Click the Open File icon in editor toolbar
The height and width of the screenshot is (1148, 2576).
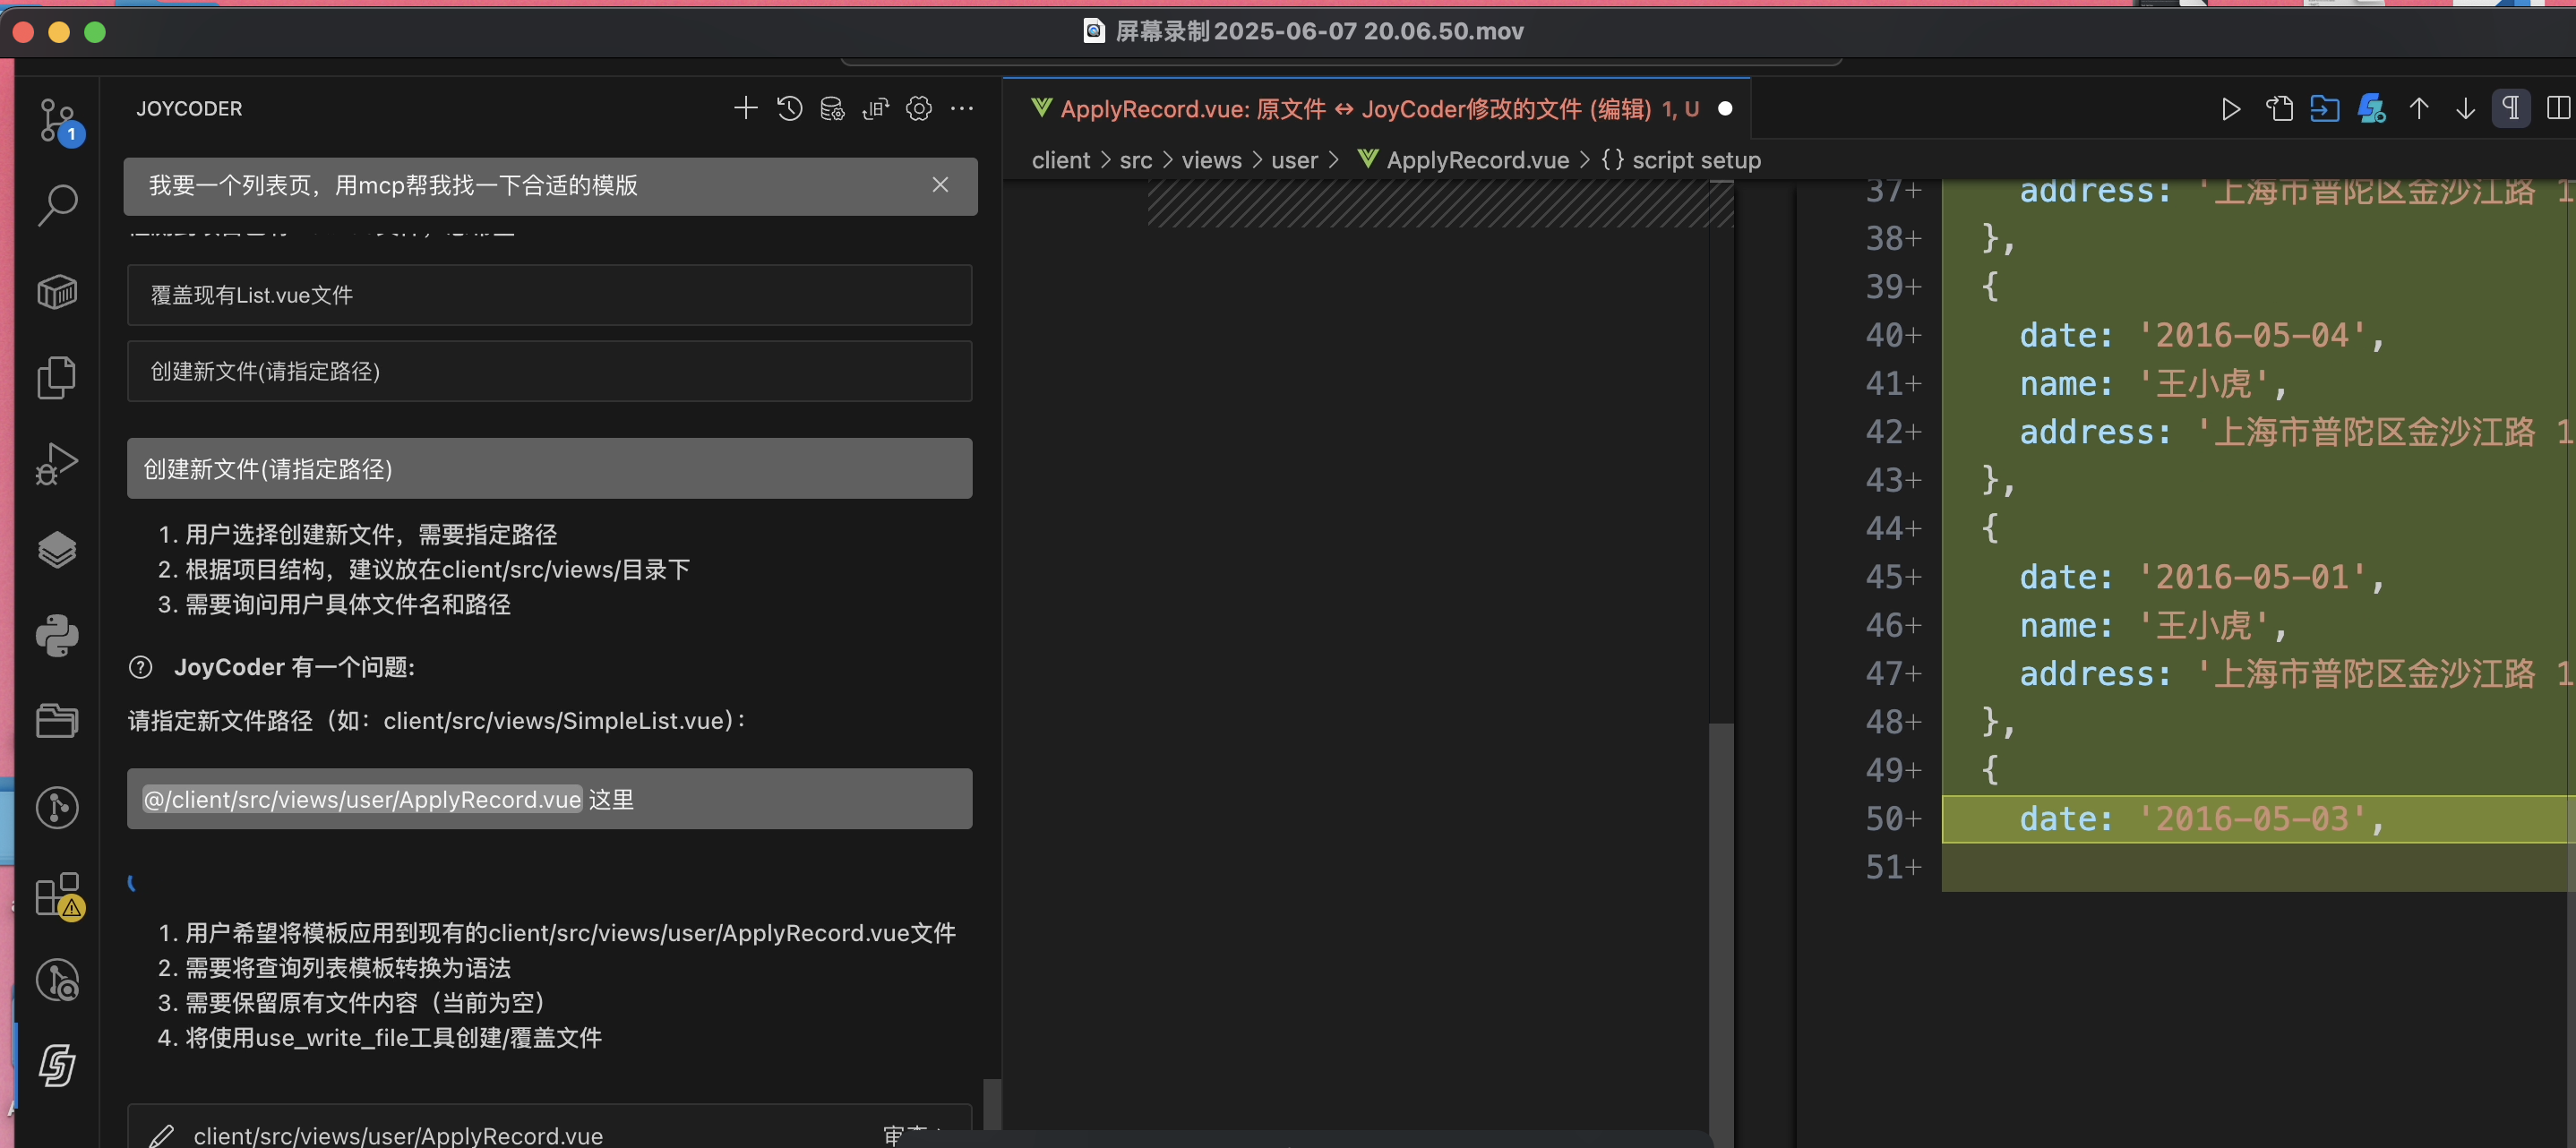click(x=2279, y=108)
